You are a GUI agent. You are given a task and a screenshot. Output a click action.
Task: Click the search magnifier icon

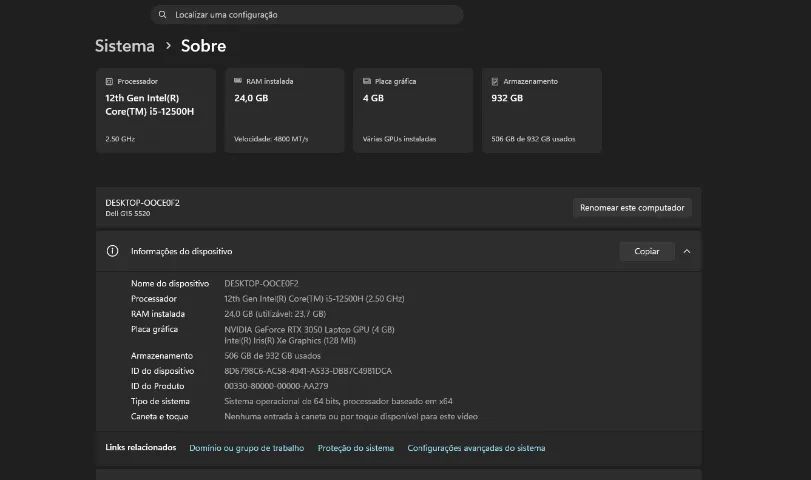tap(162, 14)
